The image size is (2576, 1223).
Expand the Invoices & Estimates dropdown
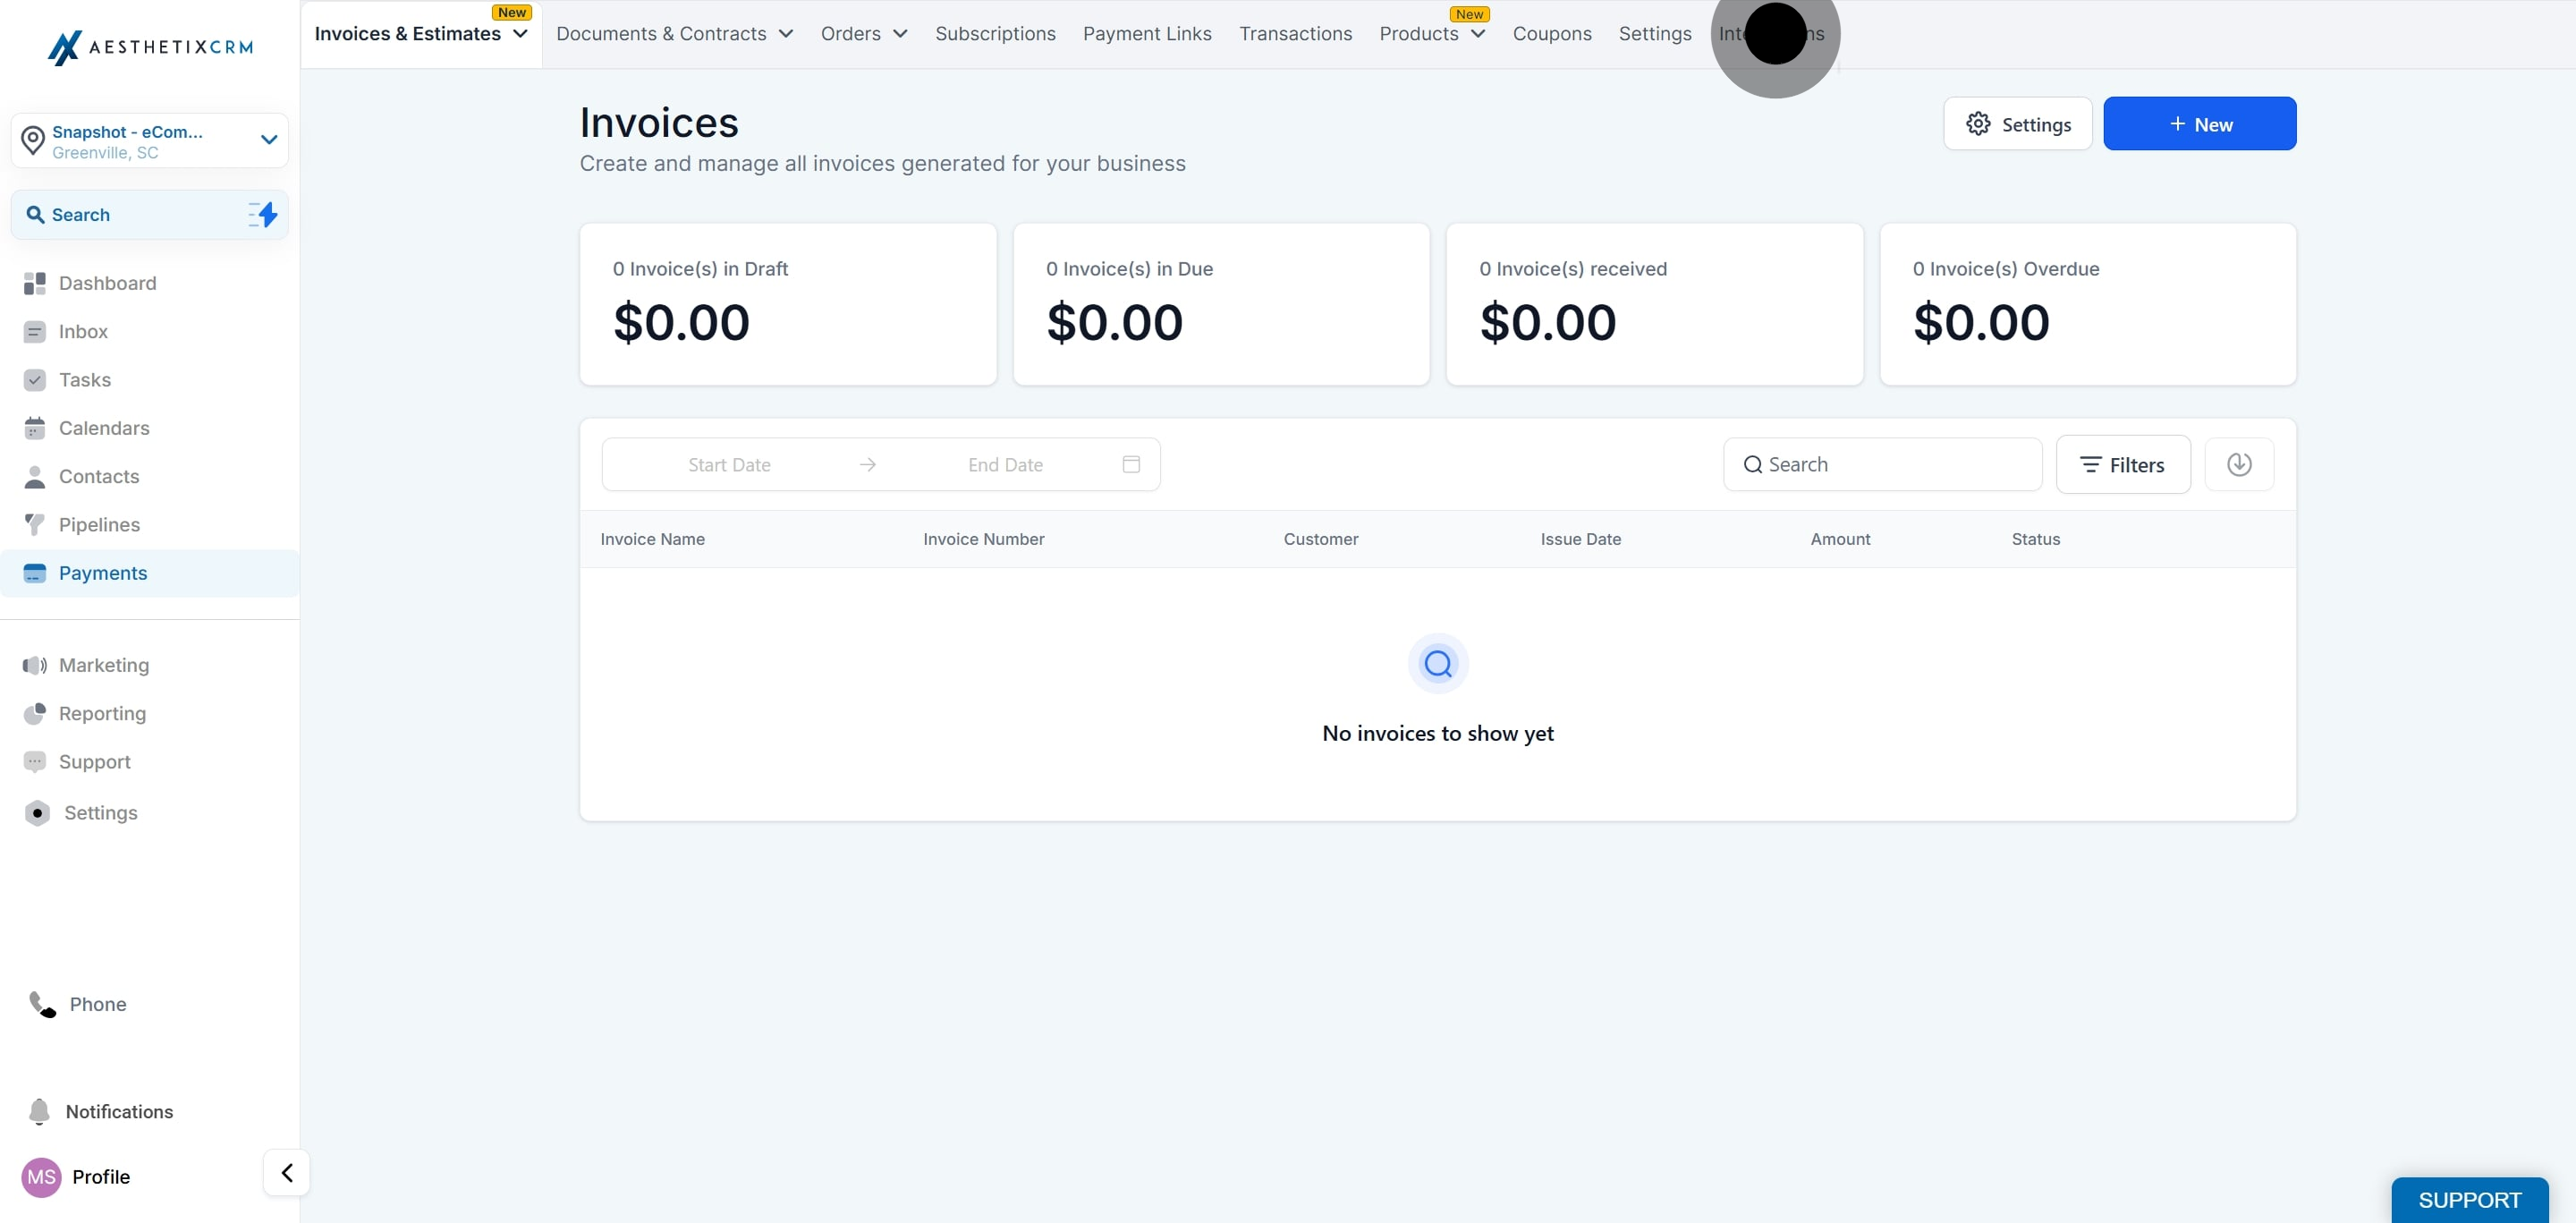tap(419, 33)
